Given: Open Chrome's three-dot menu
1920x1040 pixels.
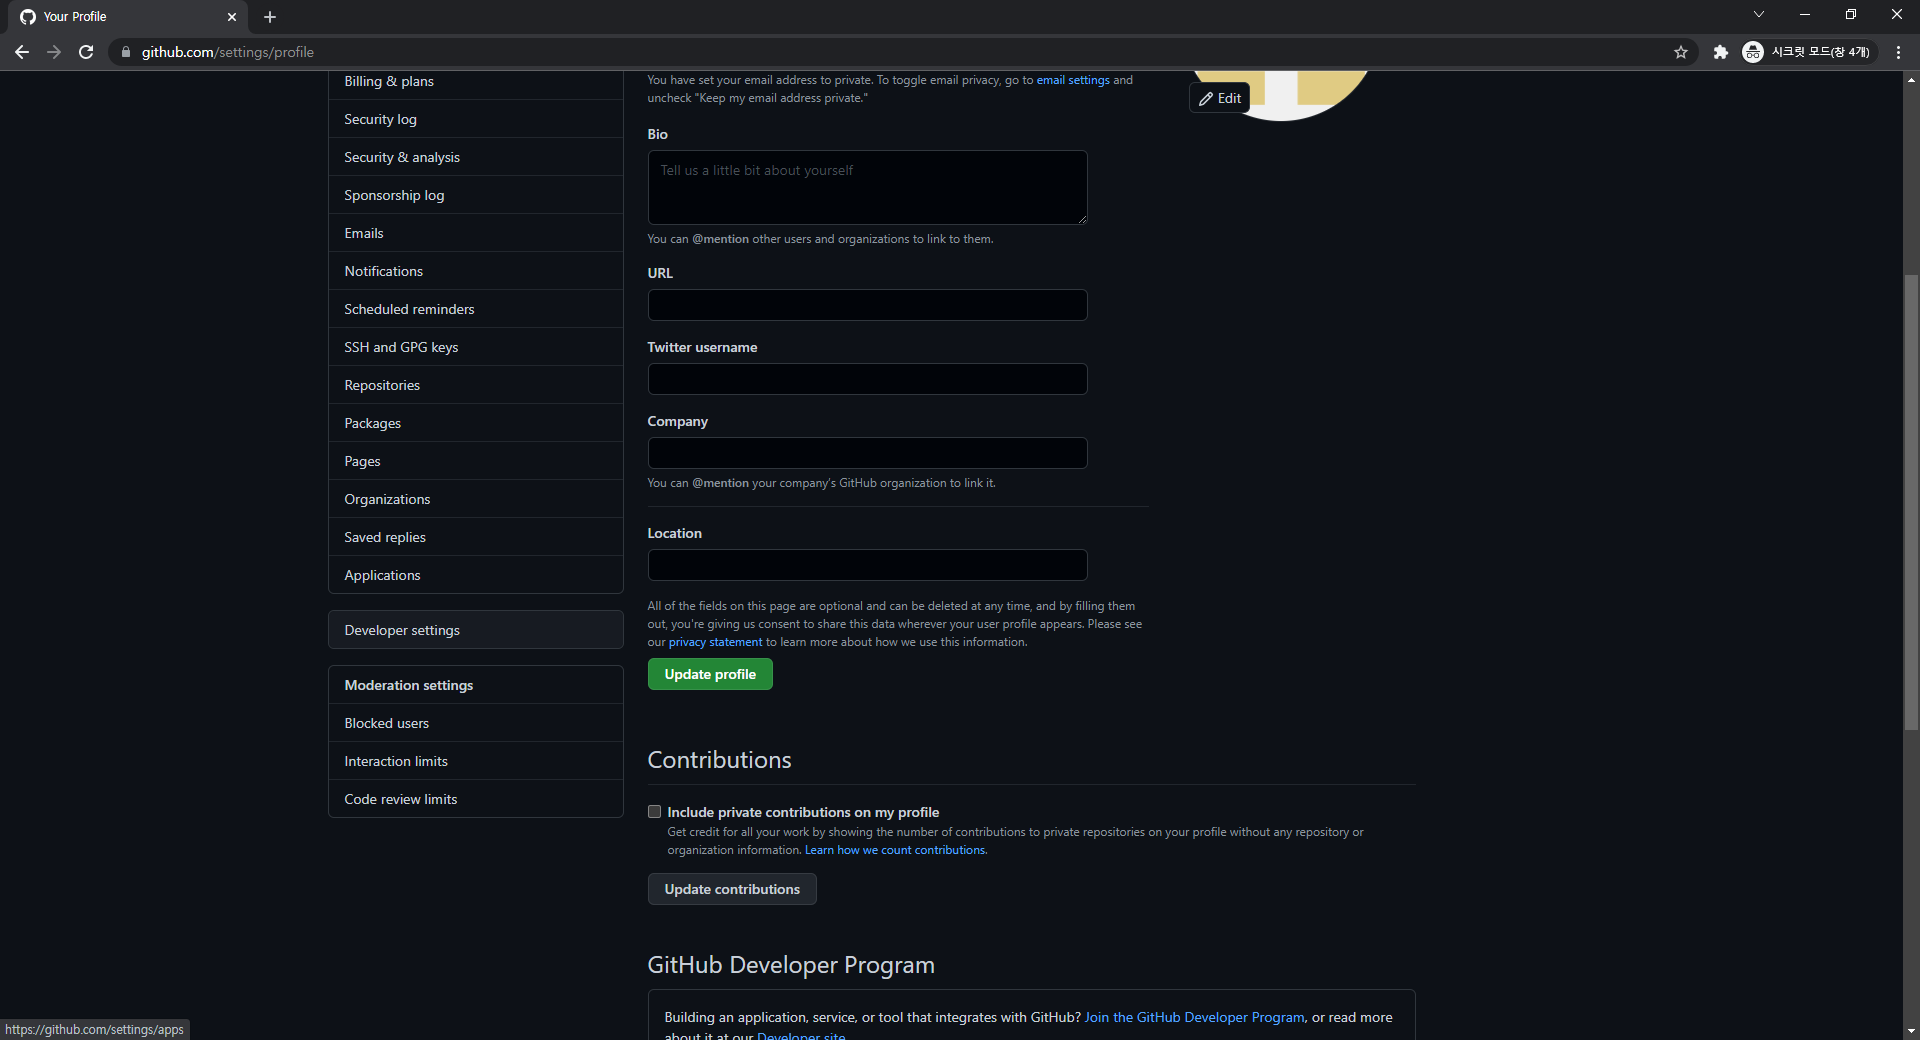Looking at the screenshot, I should [x=1898, y=52].
